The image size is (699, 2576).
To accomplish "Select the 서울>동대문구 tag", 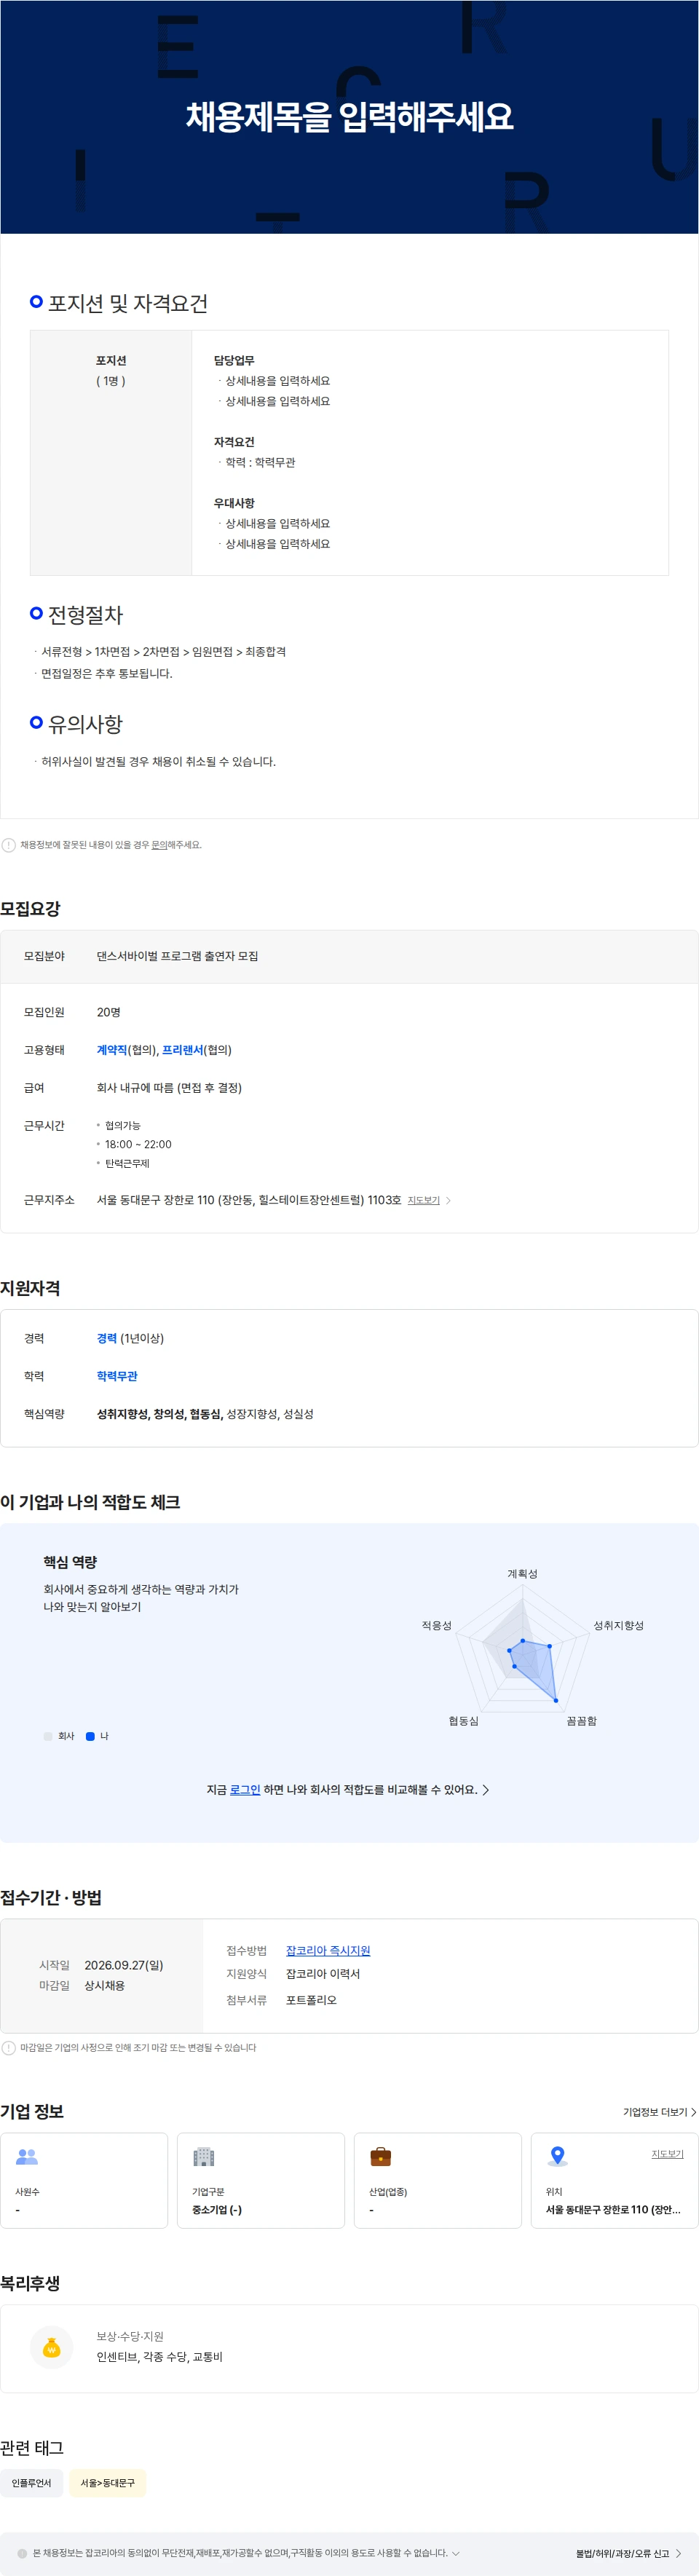I will point(107,2483).
